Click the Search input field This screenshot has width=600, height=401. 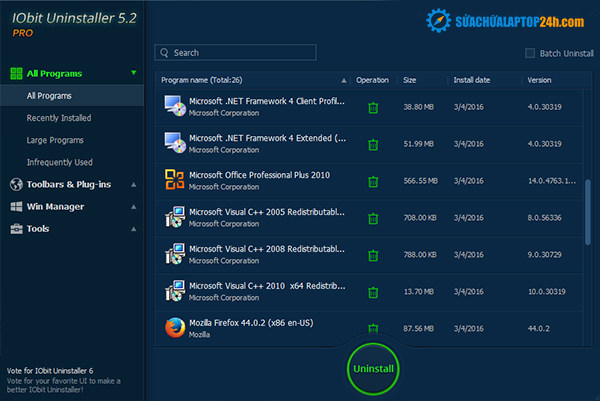(x=240, y=52)
